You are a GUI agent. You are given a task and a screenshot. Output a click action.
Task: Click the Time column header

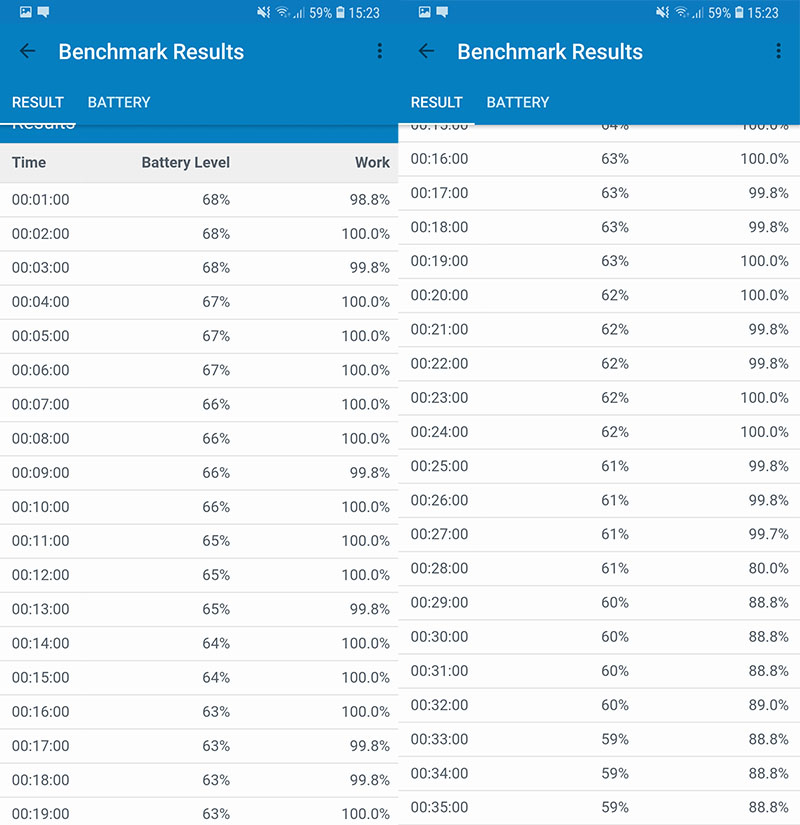(x=29, y=163)
